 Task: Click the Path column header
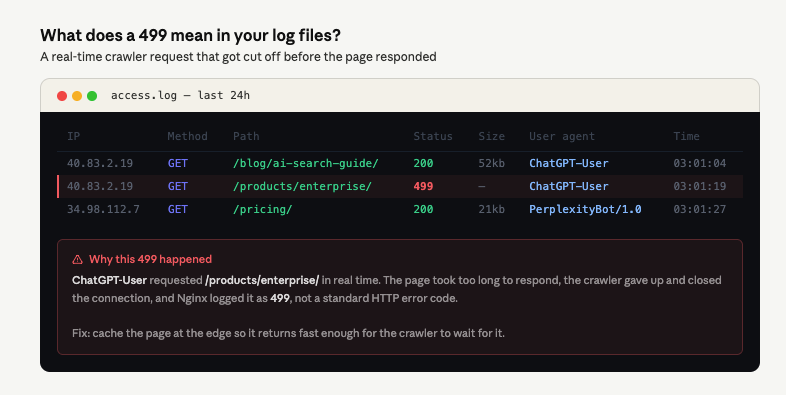246,136
